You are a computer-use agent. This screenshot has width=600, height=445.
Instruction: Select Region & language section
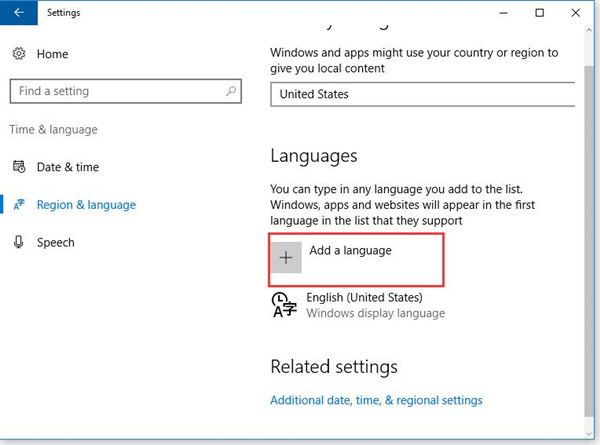tap(86, 205)
